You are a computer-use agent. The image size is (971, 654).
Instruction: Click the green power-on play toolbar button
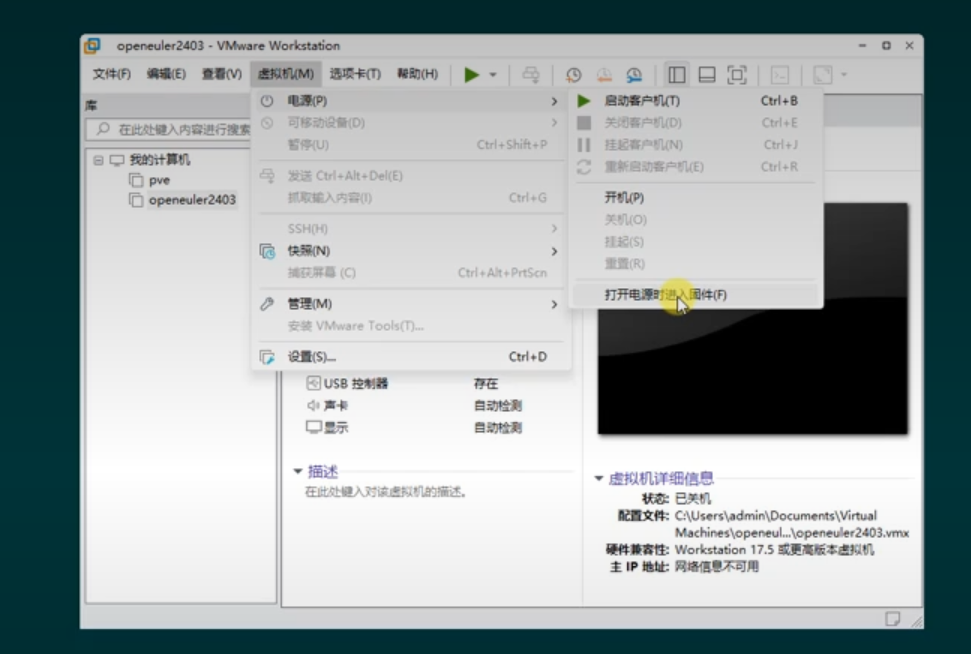tap(472, 75)
